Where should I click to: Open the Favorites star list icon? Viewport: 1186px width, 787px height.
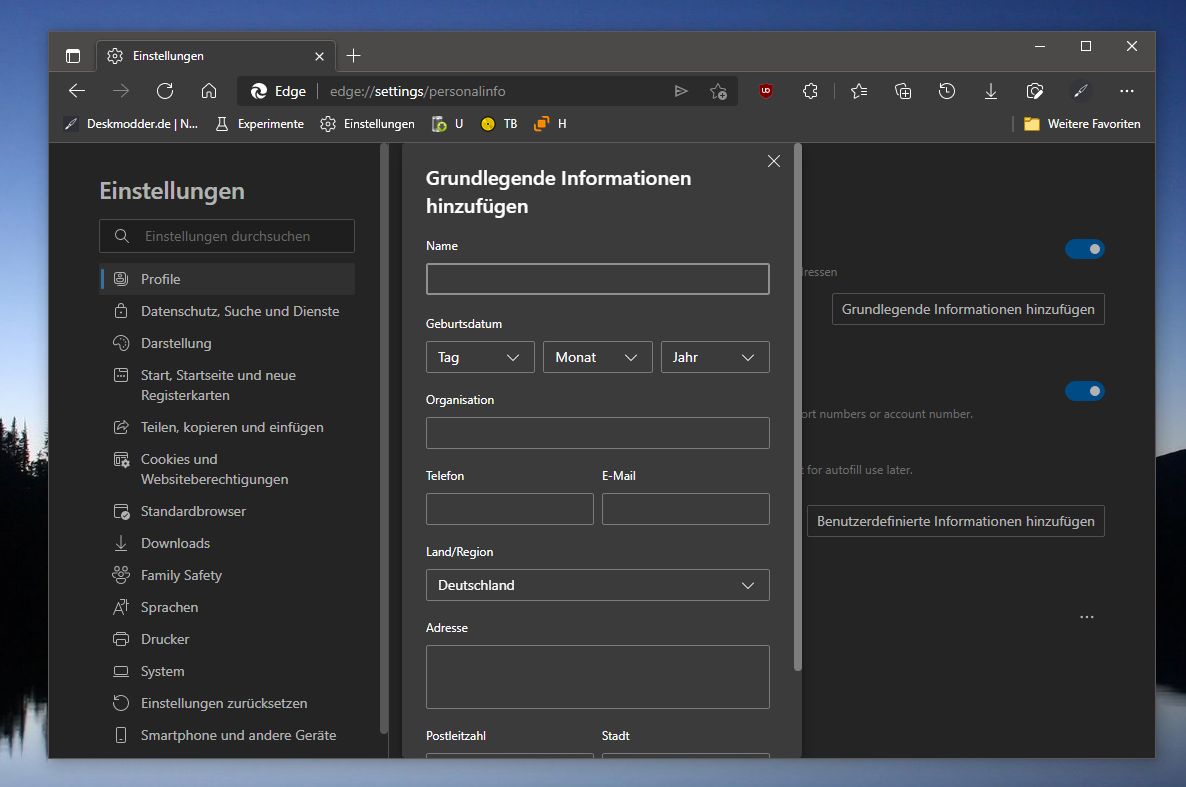(858, 92)
